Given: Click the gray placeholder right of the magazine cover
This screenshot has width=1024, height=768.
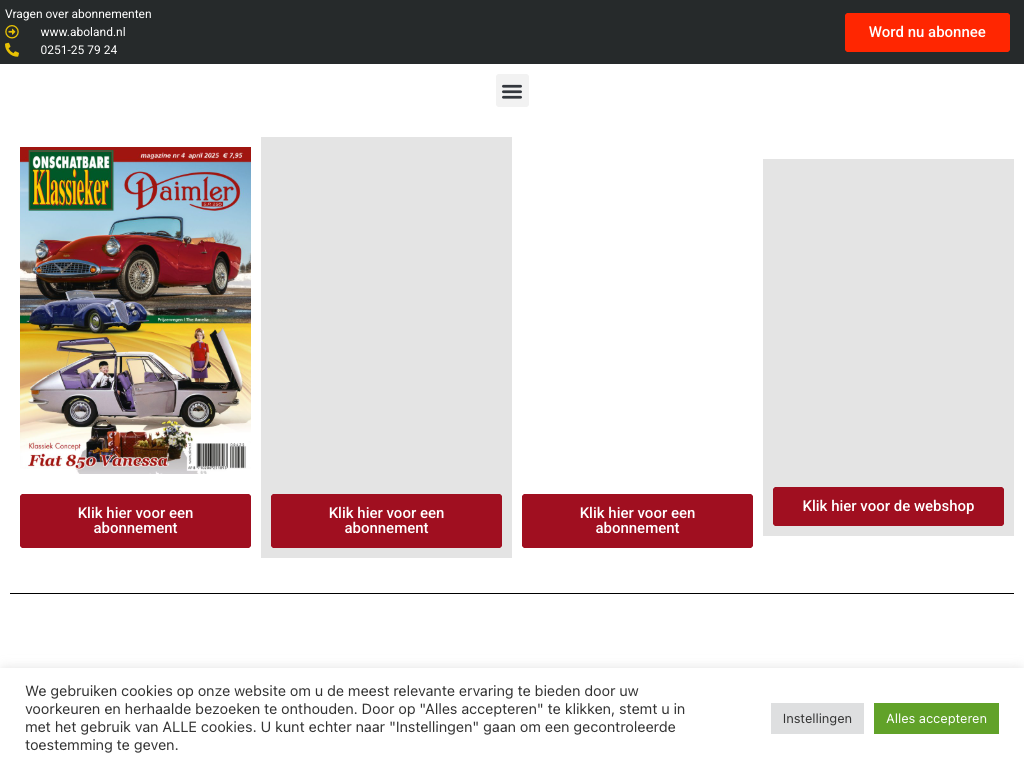Looking at the screenshot, I should pyautogui.click(x=386, y=310).
